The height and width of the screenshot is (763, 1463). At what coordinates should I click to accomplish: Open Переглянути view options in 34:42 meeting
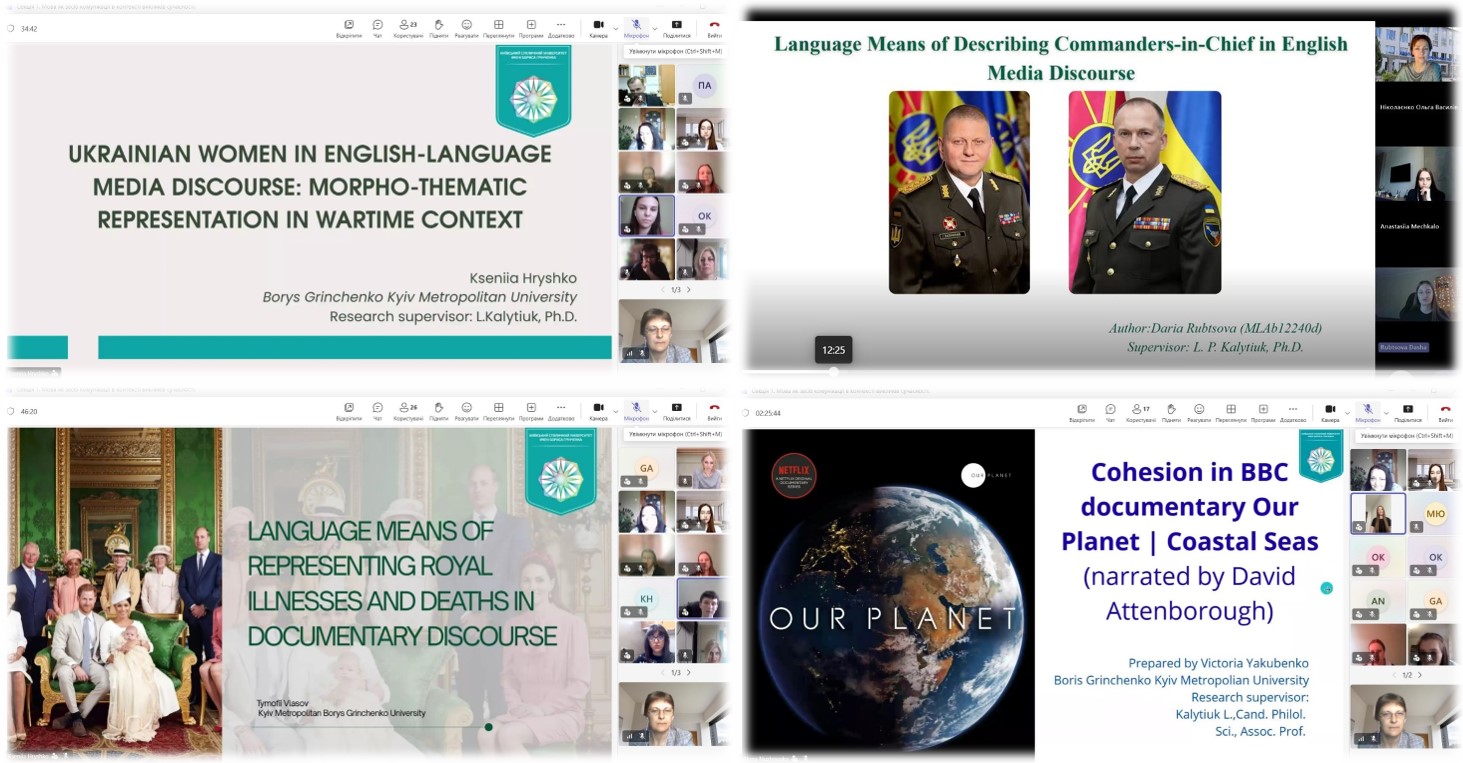click(x=498, y=28)
